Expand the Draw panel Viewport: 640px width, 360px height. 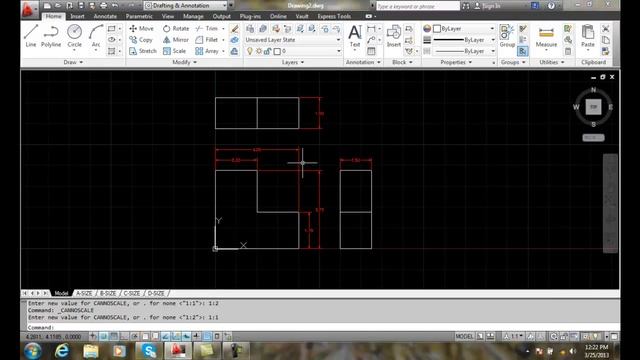[73, 62]
